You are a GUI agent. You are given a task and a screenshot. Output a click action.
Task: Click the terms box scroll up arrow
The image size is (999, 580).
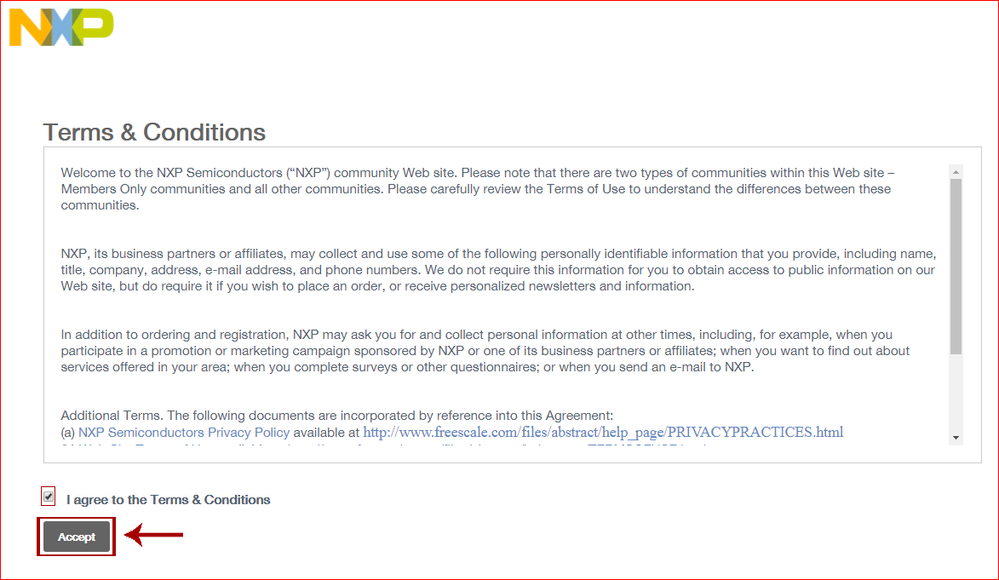pos(956,172)
